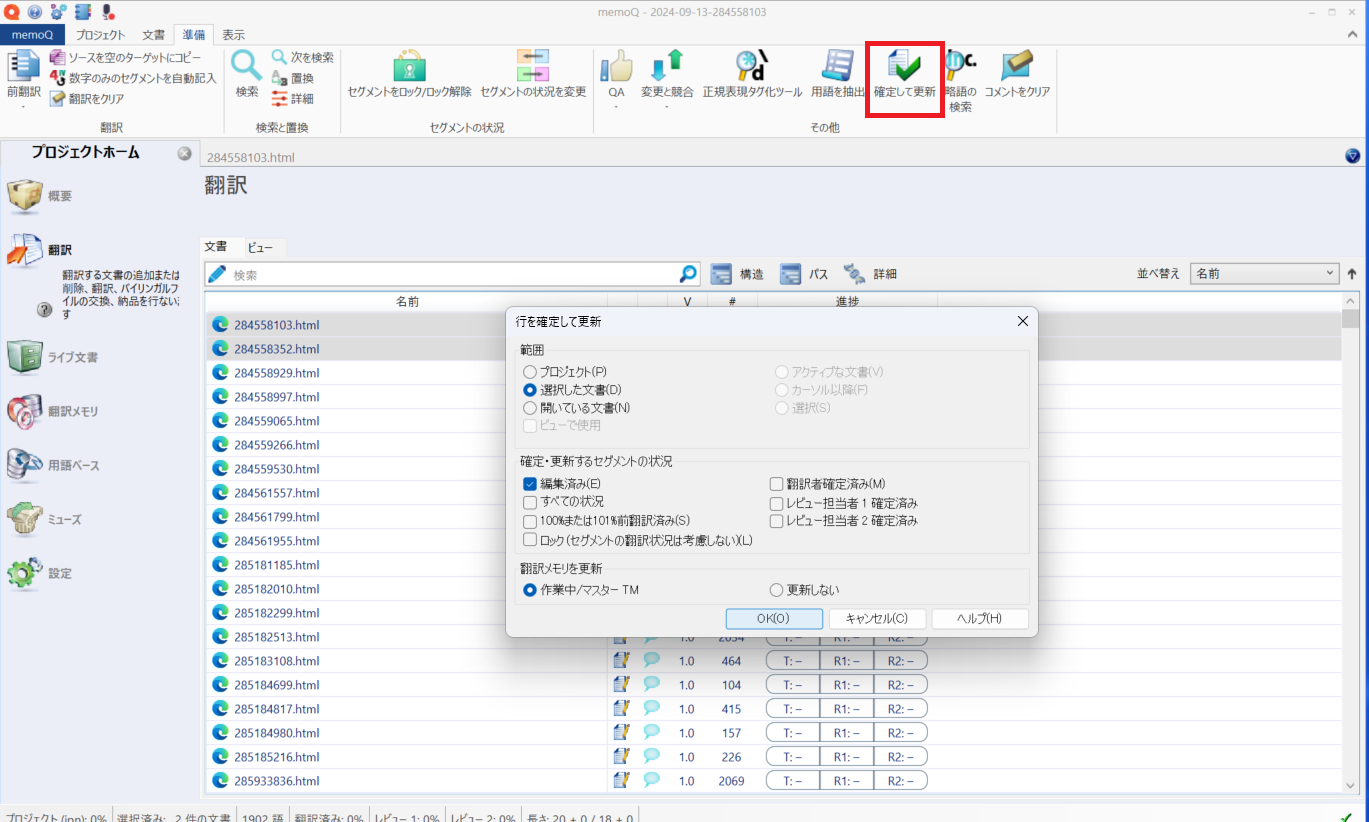Viewport: 1369px width, 822px height.
Task: Select the プロジェクト(P) radio button
Action: pyautogui.click(x=530, y=371)
